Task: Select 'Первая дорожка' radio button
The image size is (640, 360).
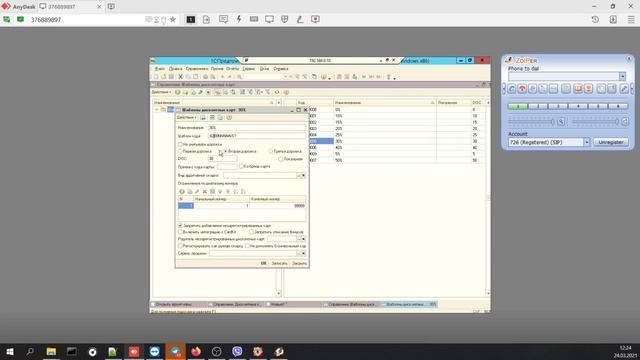Action: (180, 151)
